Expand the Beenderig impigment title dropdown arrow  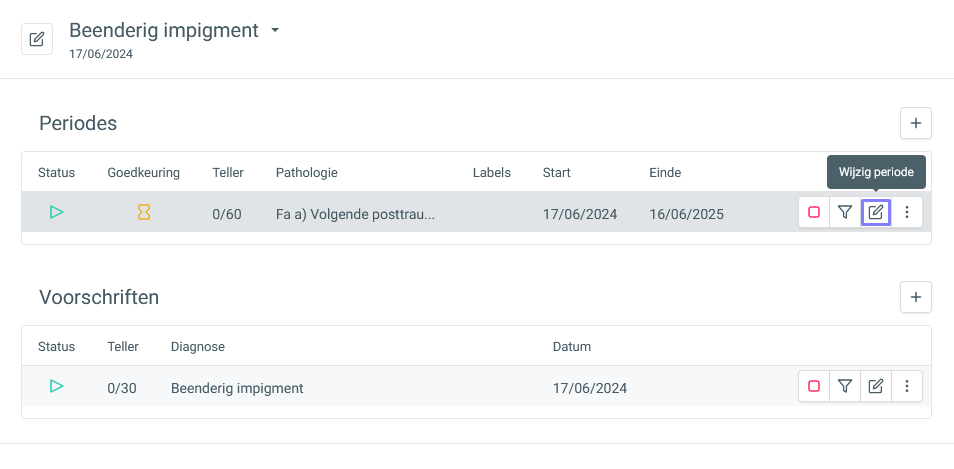[274, 30]
